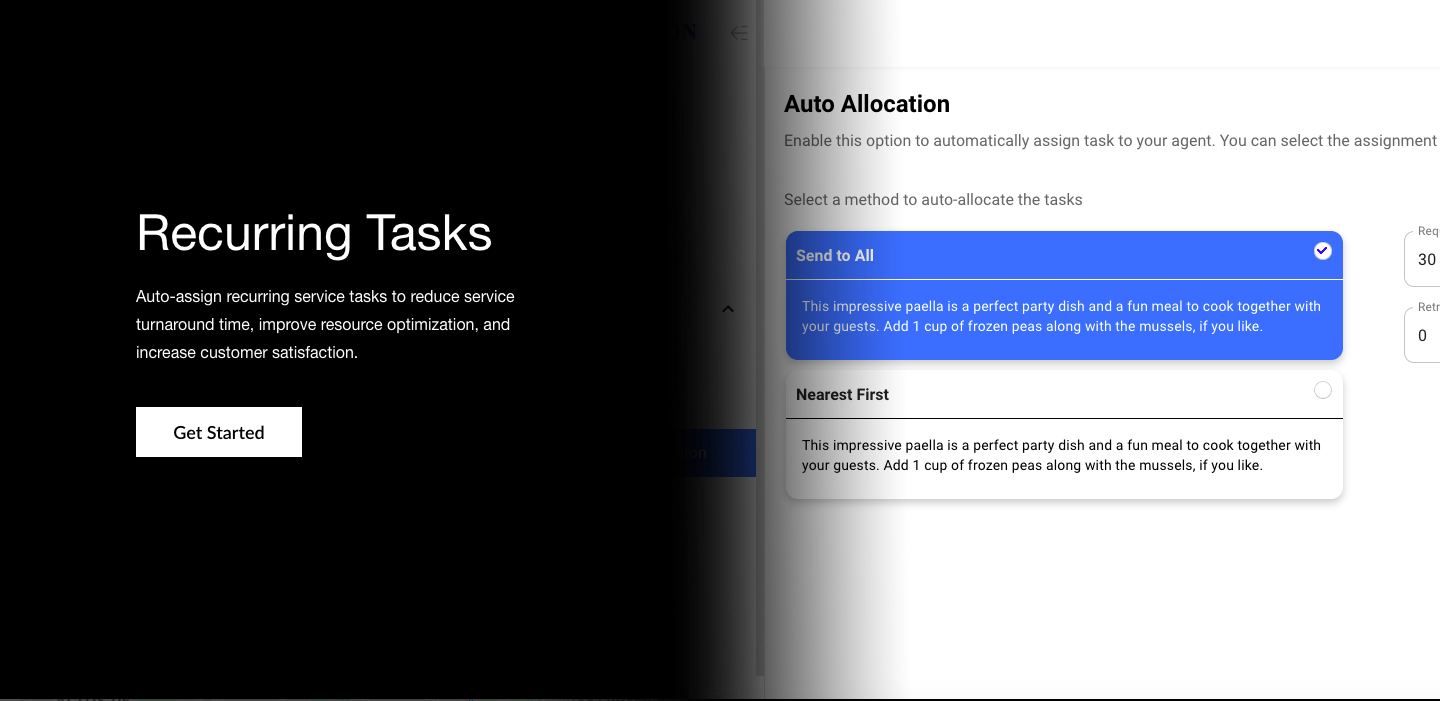This screenshot has width=1440, height=701.
Task: Click the 'Select a method to auto-allocate' label
Action: (933, 199)
